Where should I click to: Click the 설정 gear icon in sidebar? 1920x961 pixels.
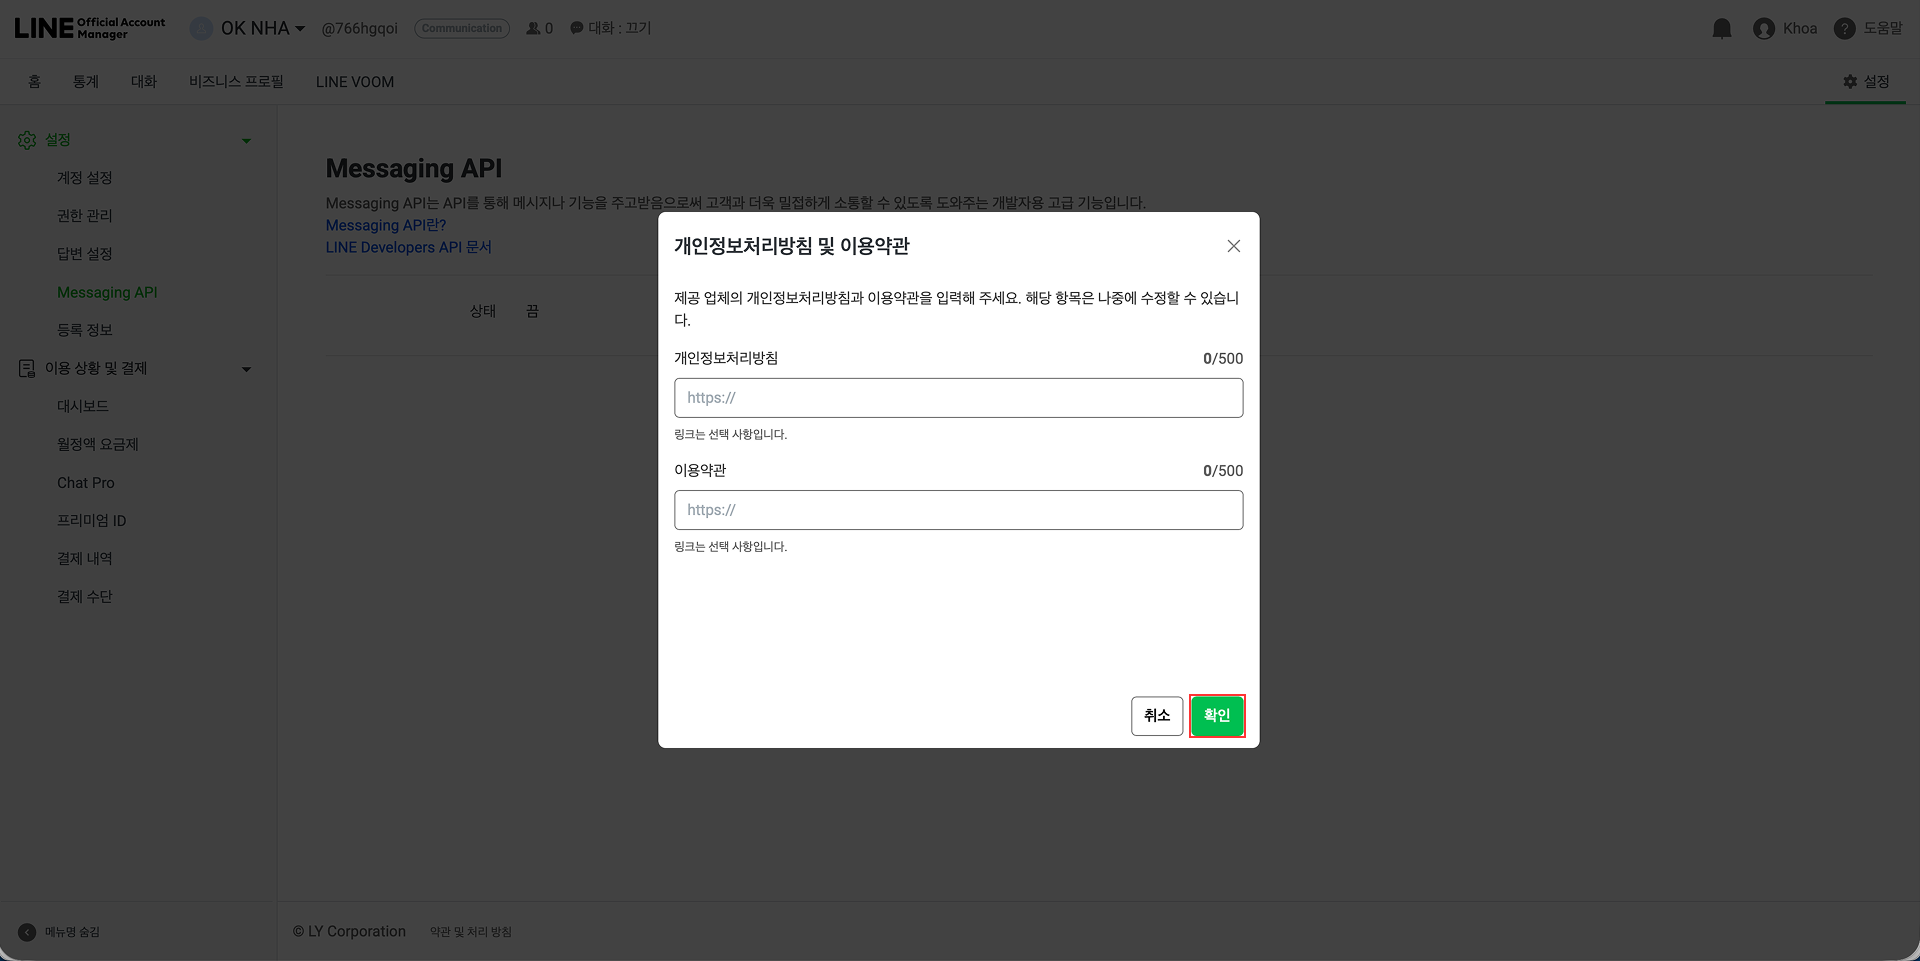click(27, 140)
